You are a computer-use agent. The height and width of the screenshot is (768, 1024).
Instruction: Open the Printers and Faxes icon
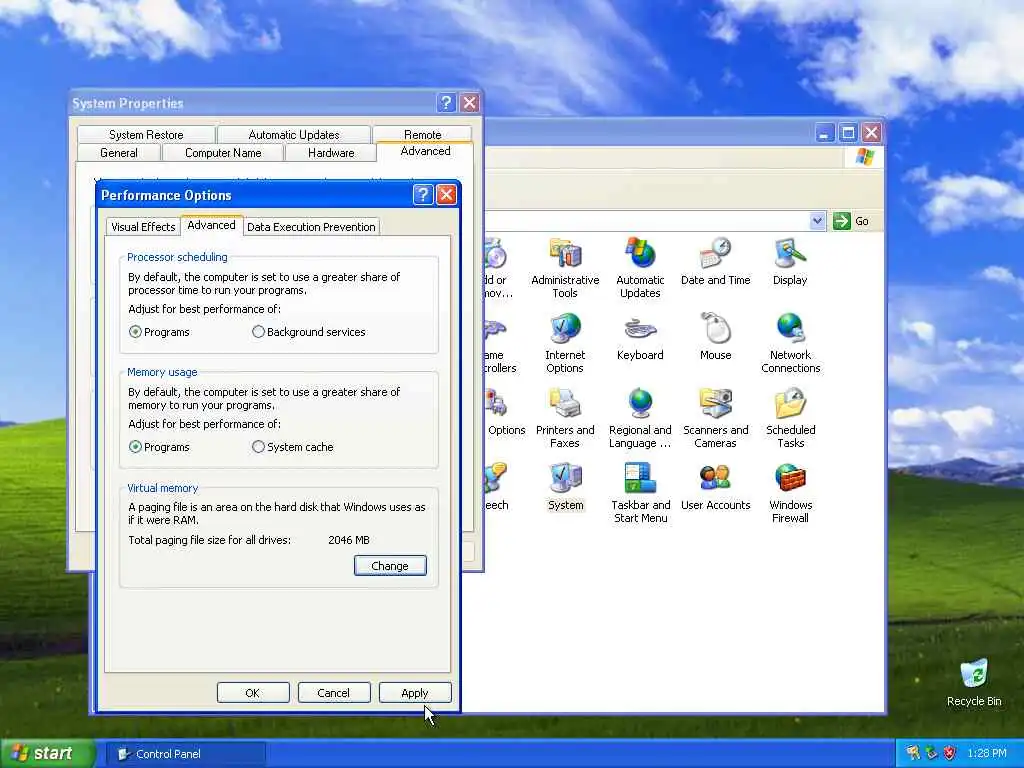point(565,419)
